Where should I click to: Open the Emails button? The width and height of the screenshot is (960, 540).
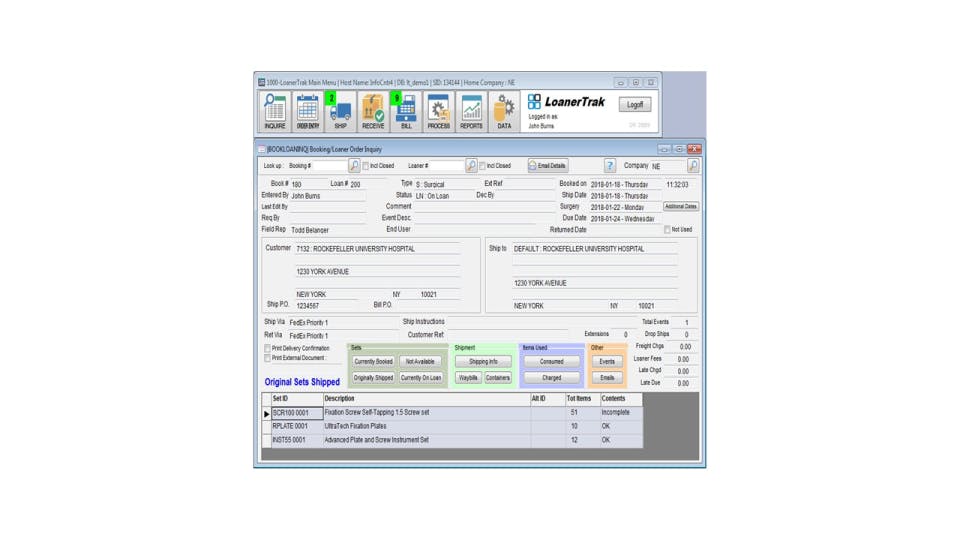pyautogui.click(x=607, y=378)
